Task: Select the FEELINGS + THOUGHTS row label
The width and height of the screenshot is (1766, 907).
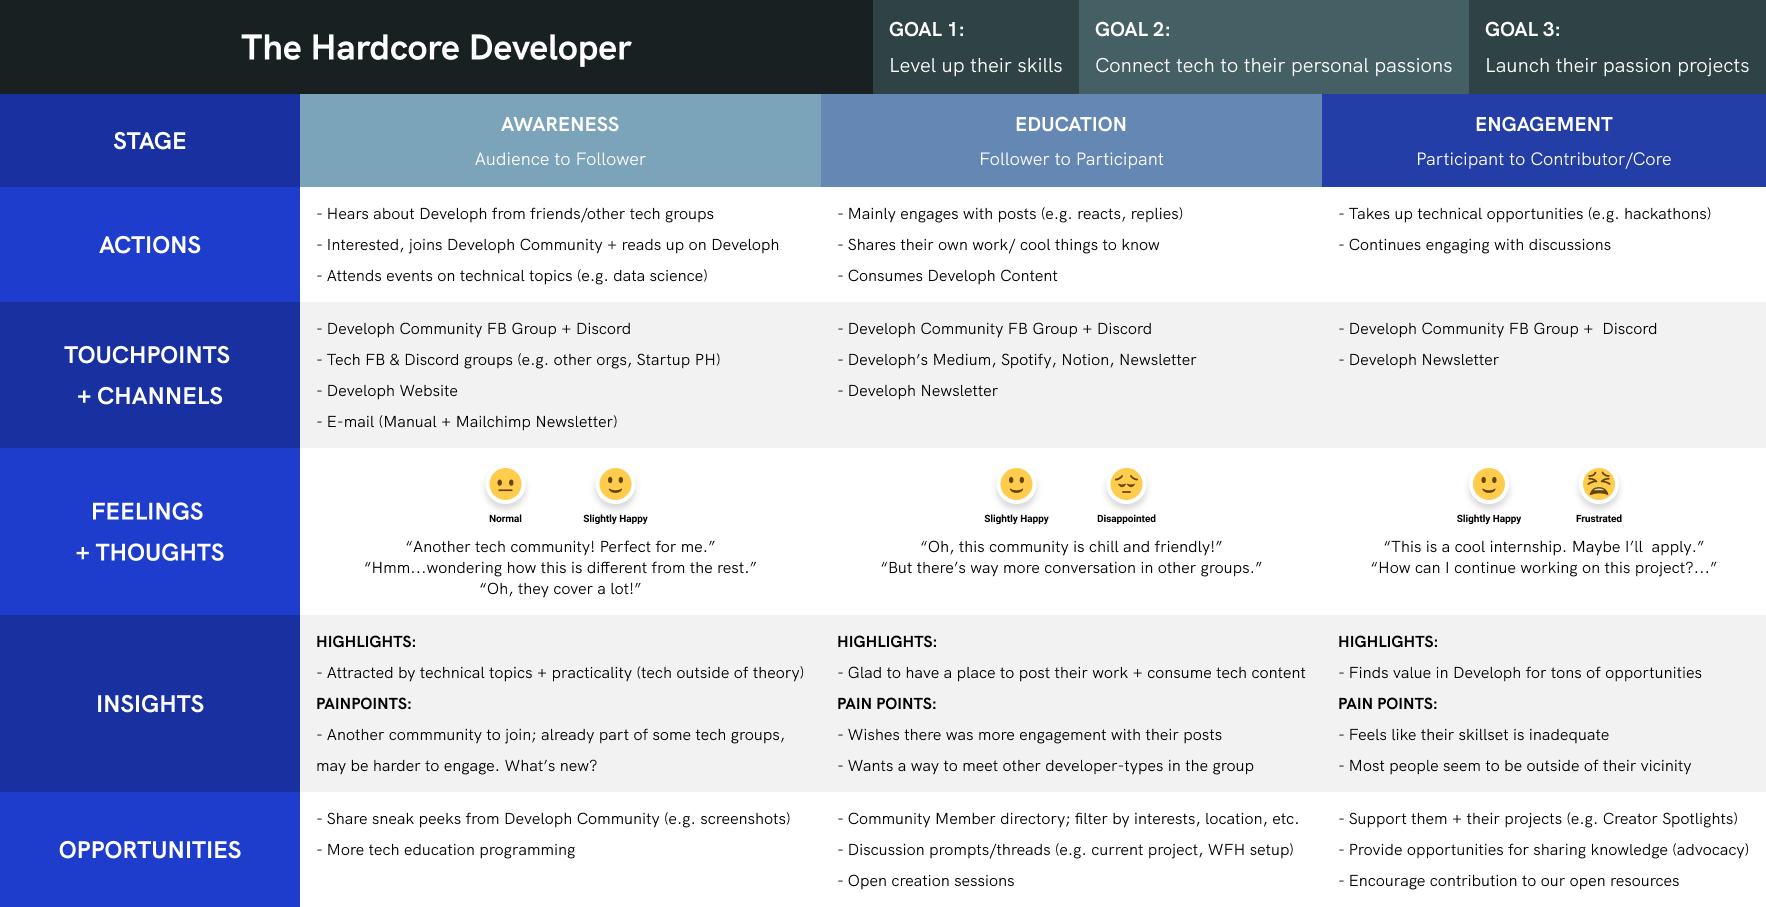Action: point(149,531)
